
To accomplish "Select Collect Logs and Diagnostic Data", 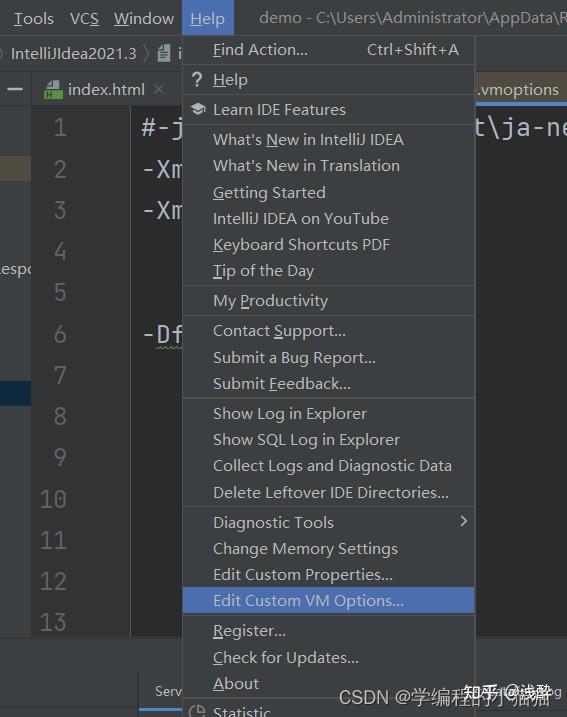I will point(328,466).
